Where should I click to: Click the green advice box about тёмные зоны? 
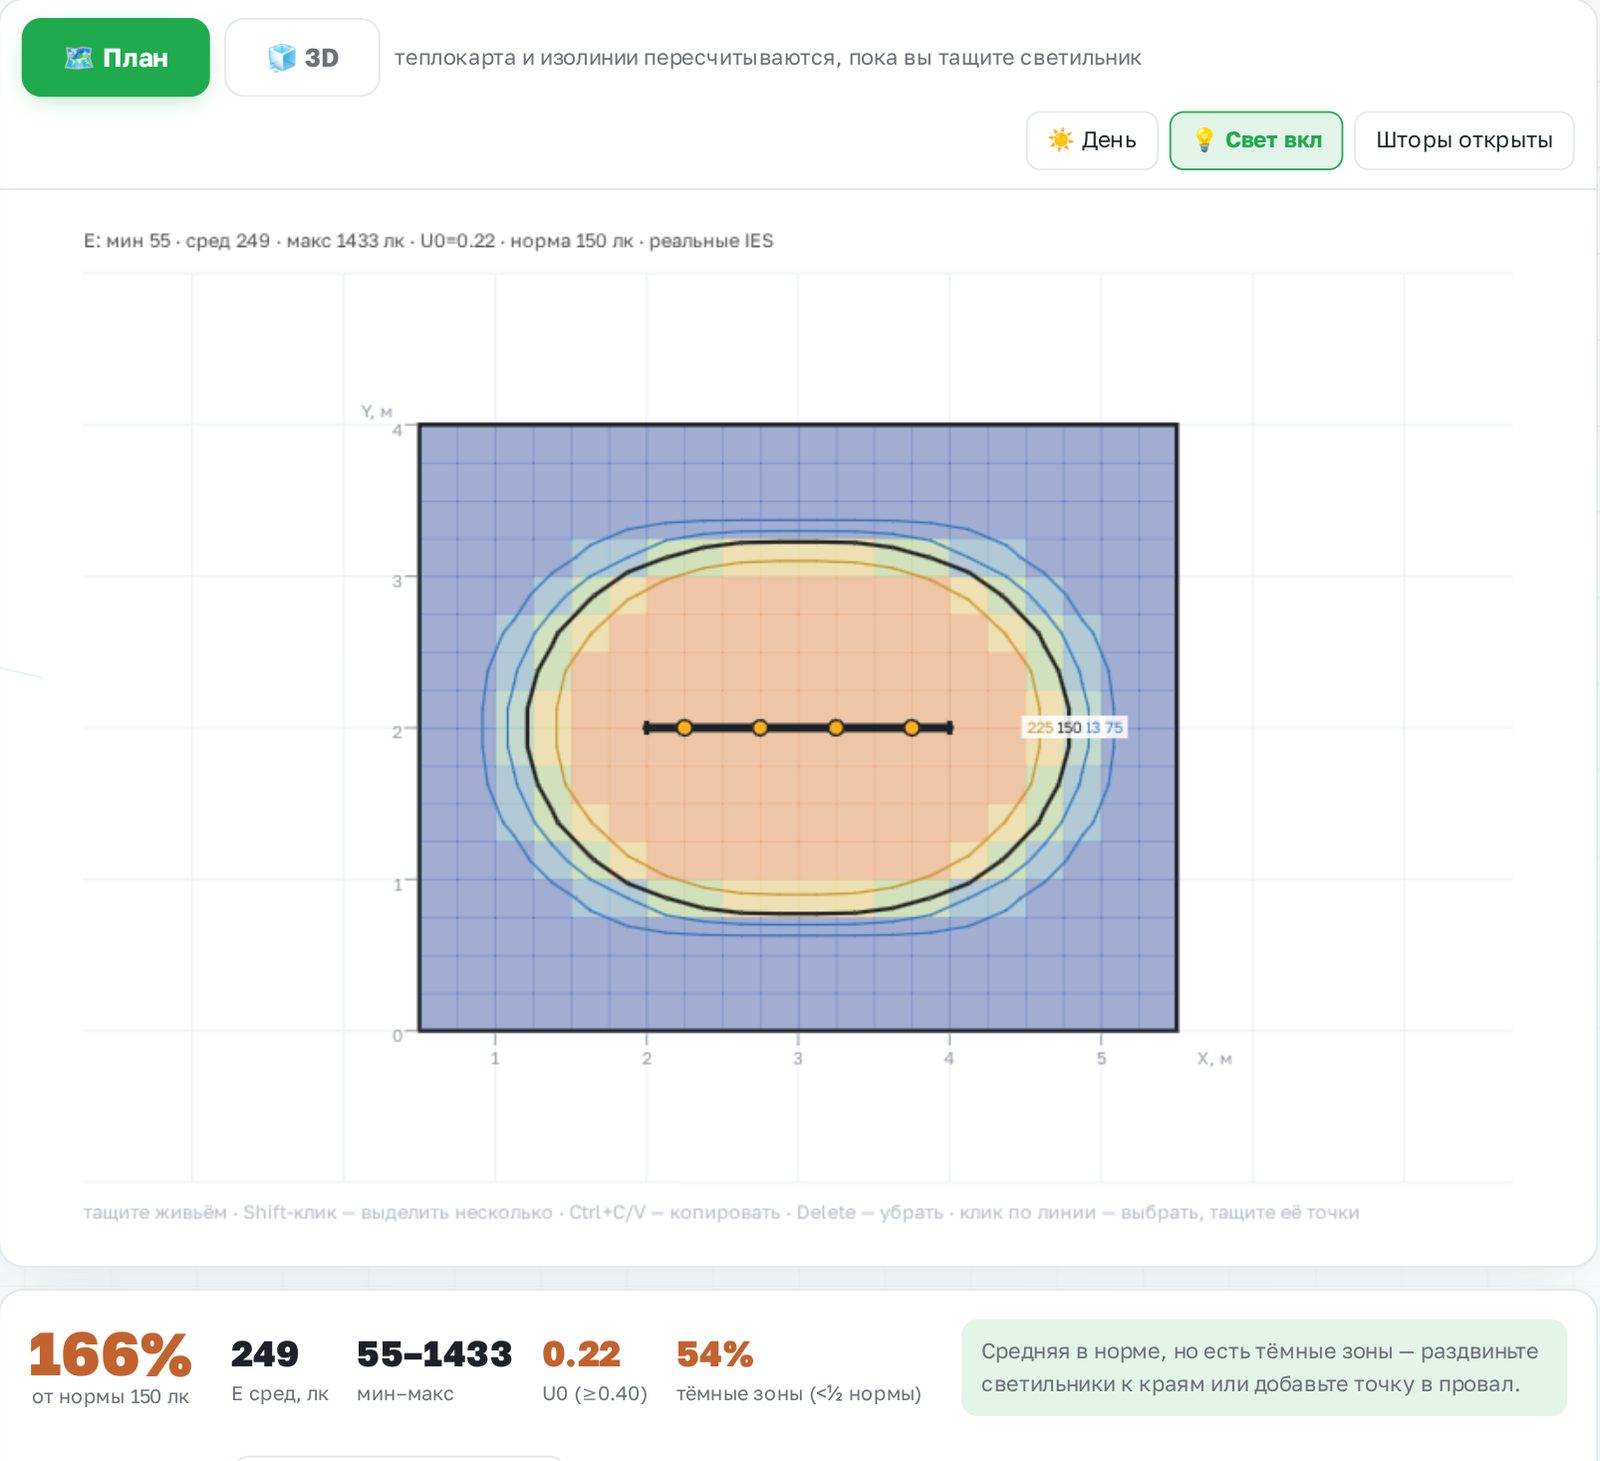point(1264,1367)
